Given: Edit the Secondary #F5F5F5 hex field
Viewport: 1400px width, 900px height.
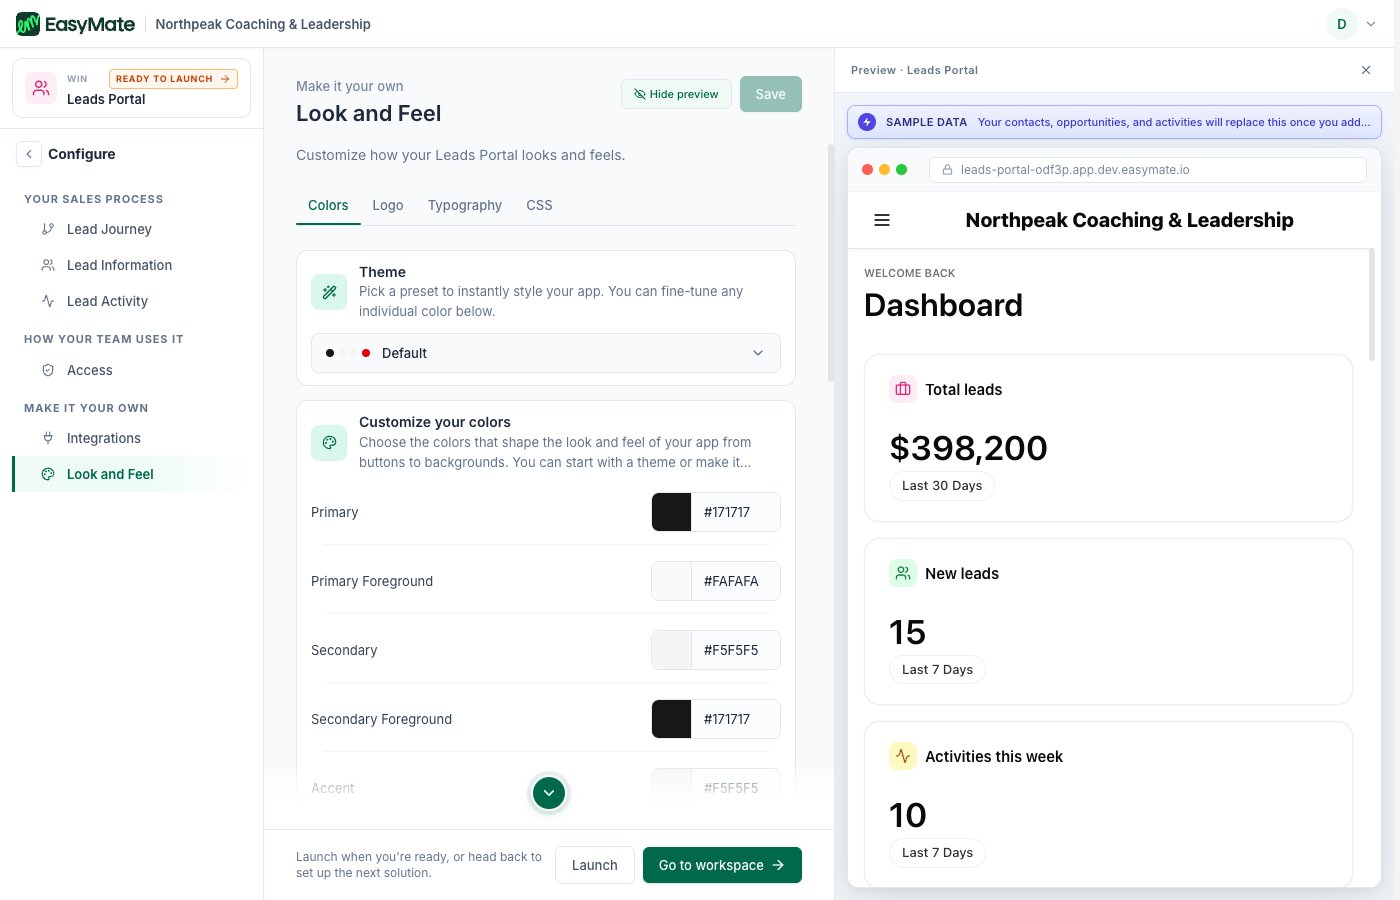Looking at the screenshot, I should point(736,650).
